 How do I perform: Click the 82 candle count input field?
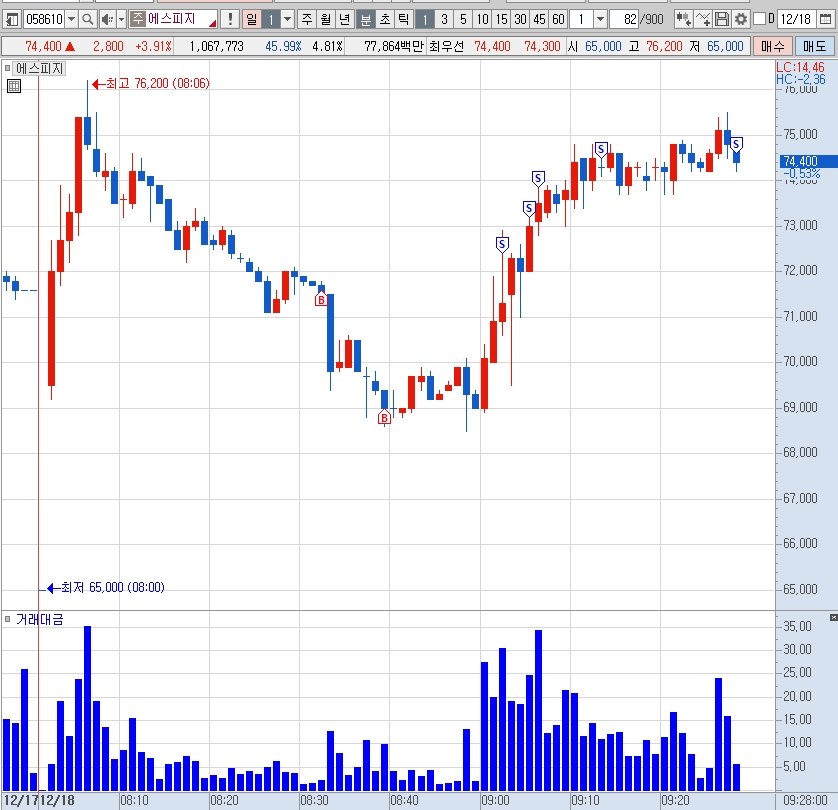tap(624, 20)
